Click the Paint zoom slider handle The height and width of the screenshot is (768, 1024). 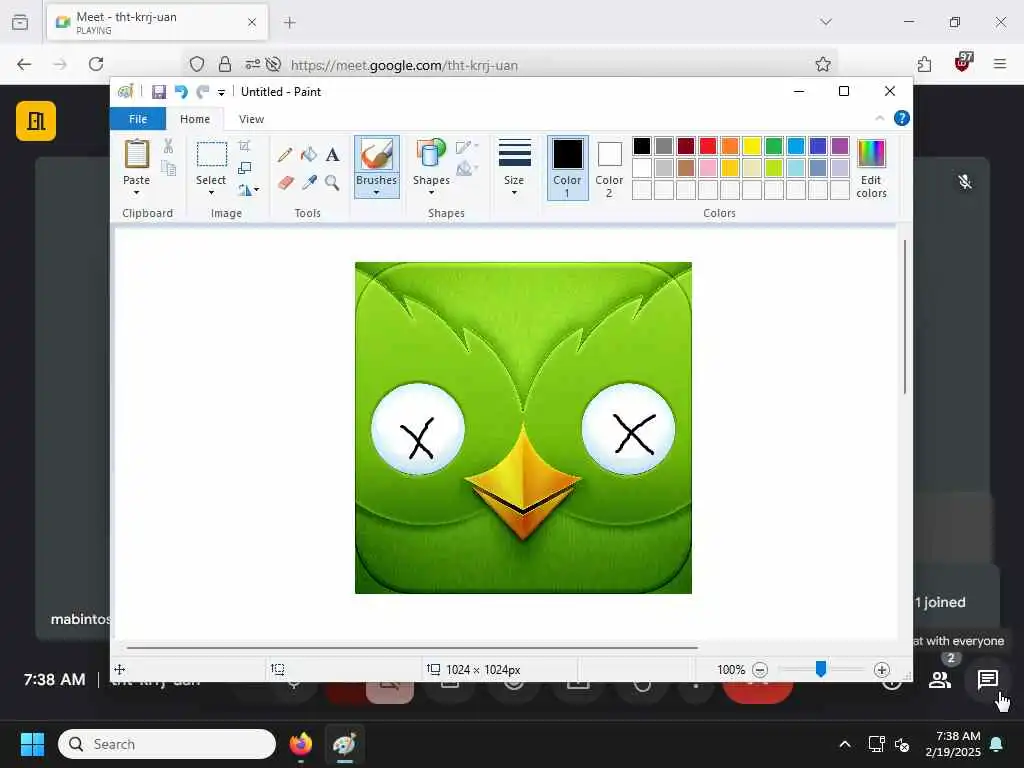821,669
